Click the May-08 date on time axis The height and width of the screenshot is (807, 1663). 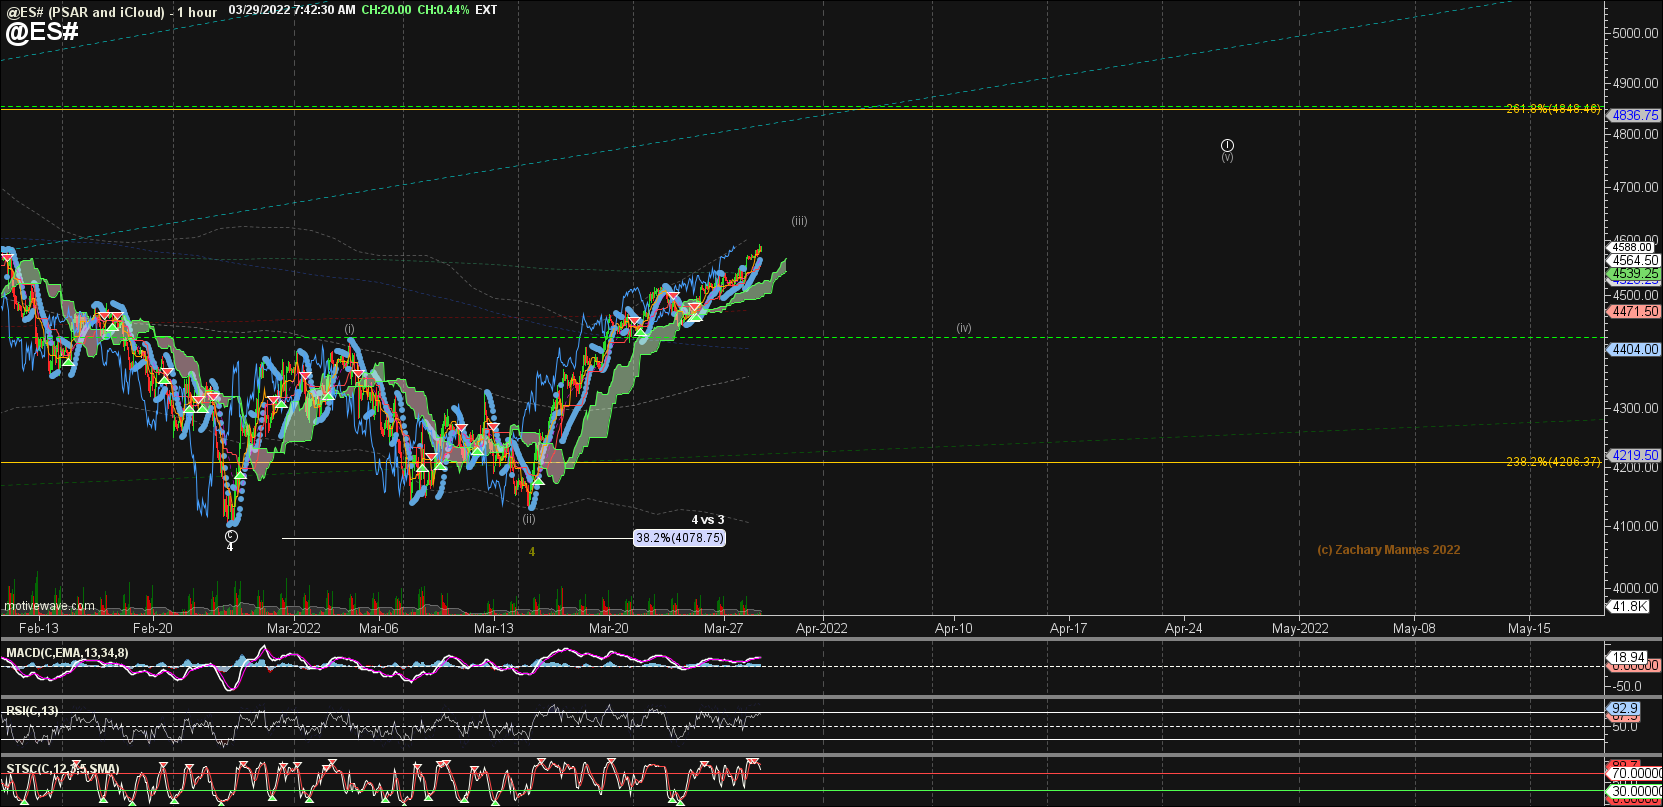(x=1414, y=628)
